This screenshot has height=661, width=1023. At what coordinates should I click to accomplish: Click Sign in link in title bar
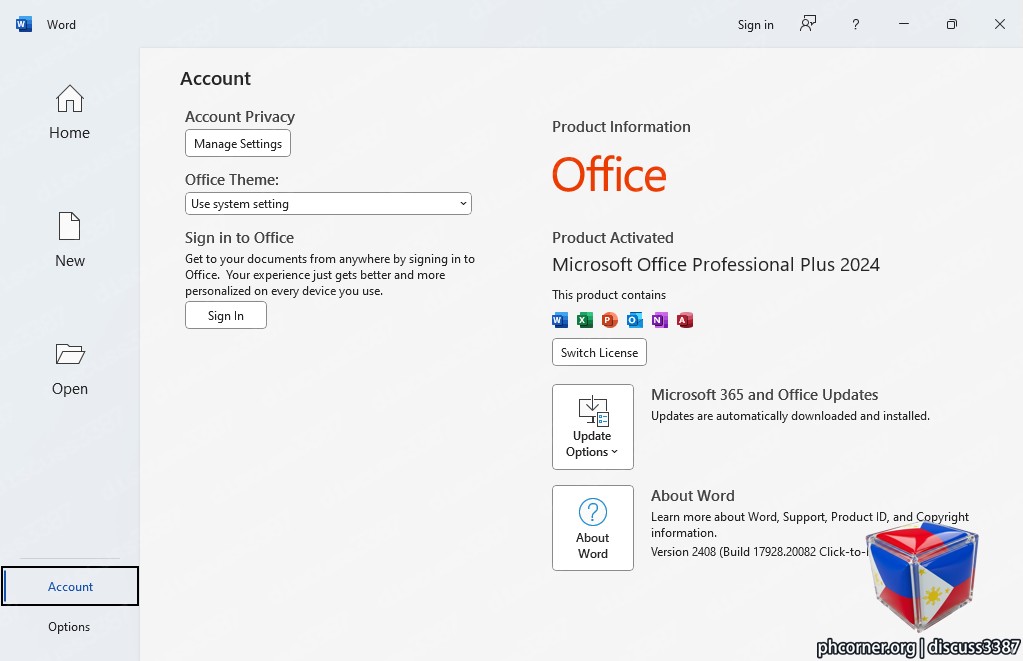pos(756,25)
